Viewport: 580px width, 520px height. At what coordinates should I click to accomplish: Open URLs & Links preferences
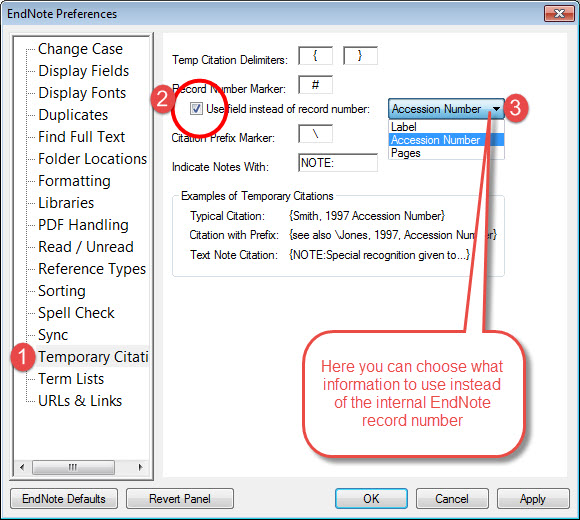tap(80, 401)
